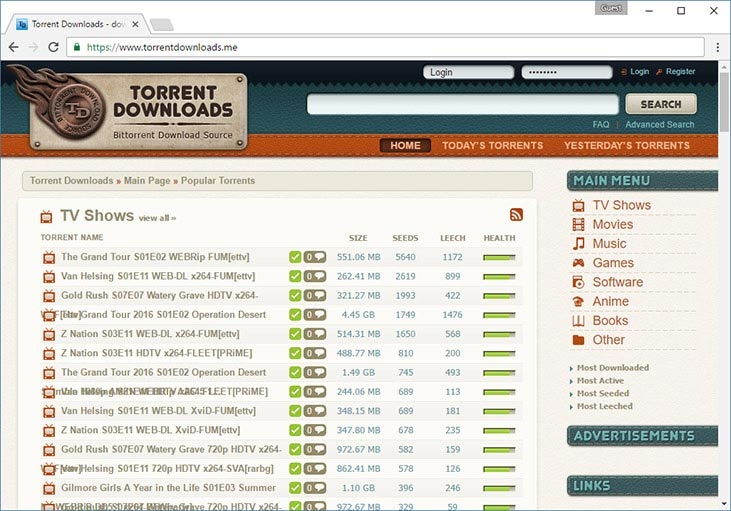This screenshot has width=731, height=511.
Task: Open the FAQ link
Action: tap(600, 124)
